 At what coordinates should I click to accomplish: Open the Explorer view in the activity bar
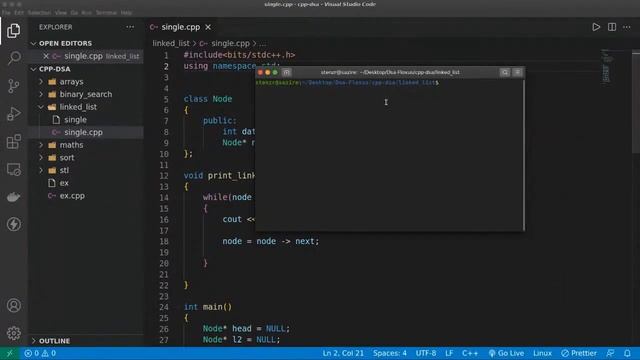pyautogui.click(x=13, y=31)
